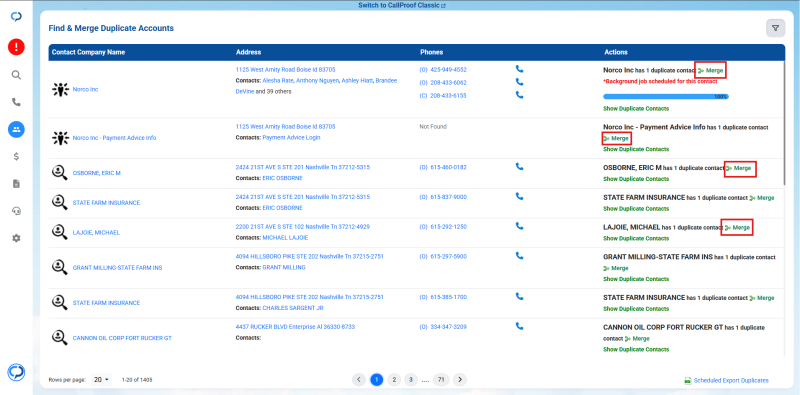The height and width of the screenshot is (395, 800).
Task: Go to next page arrow
Action: 460,380
